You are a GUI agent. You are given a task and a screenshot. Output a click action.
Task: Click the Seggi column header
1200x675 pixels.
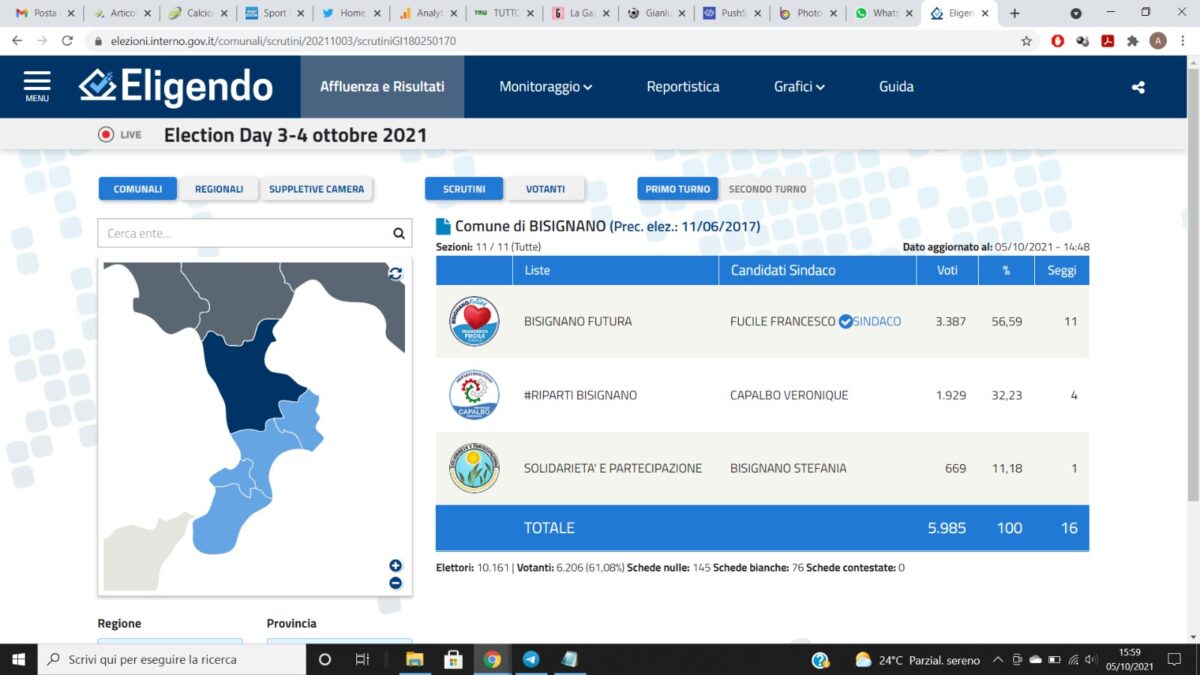coord(1062,270)
